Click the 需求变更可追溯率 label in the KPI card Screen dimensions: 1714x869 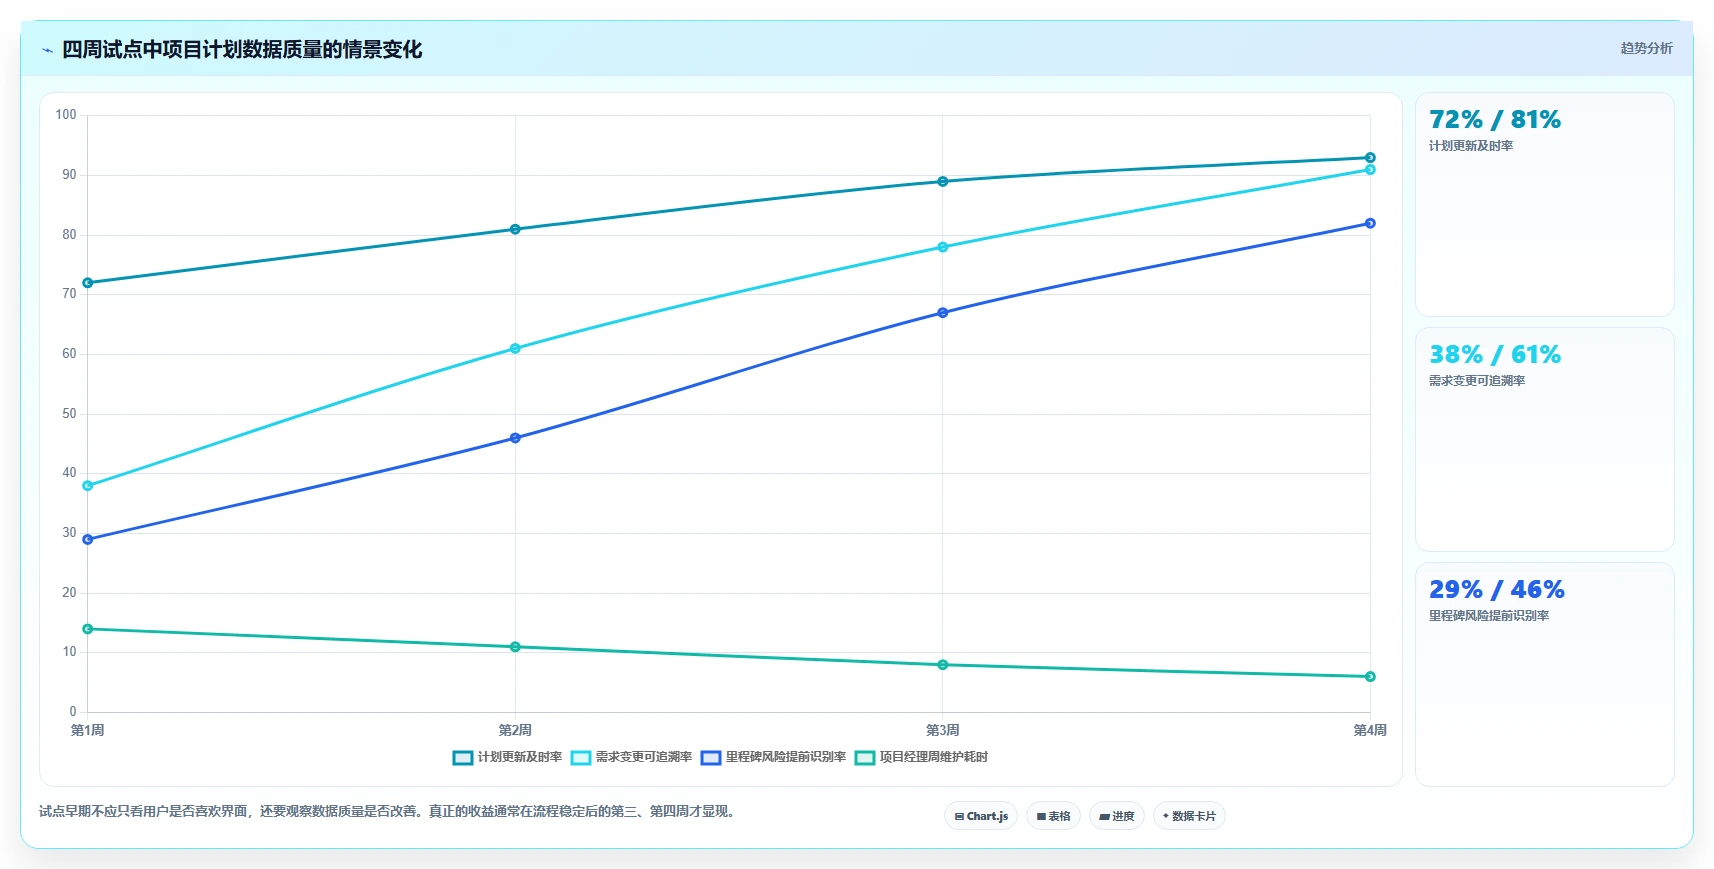click(1477, 381)
